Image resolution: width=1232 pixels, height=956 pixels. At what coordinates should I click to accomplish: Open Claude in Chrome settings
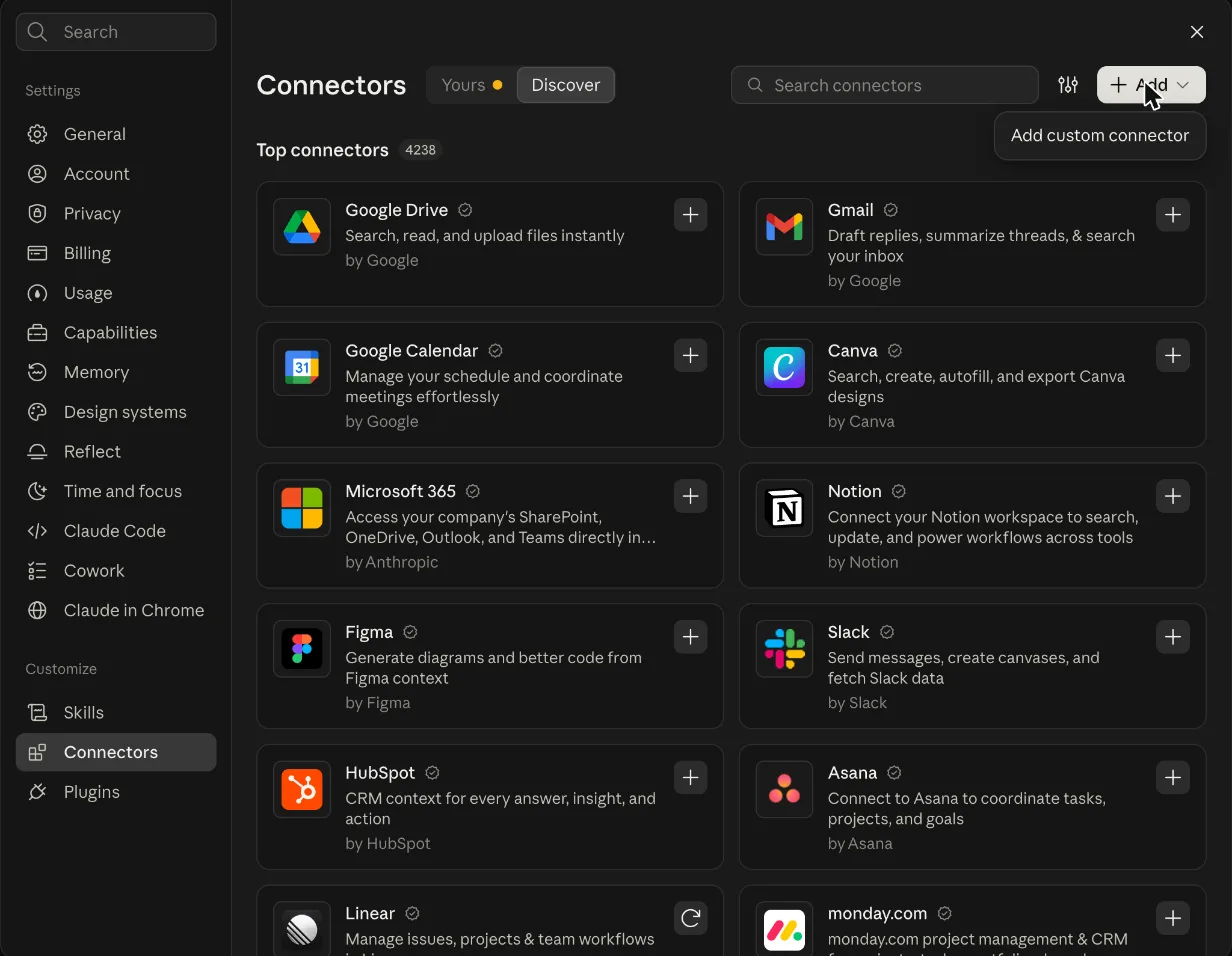pyautogui.click(x=116, y=610)
